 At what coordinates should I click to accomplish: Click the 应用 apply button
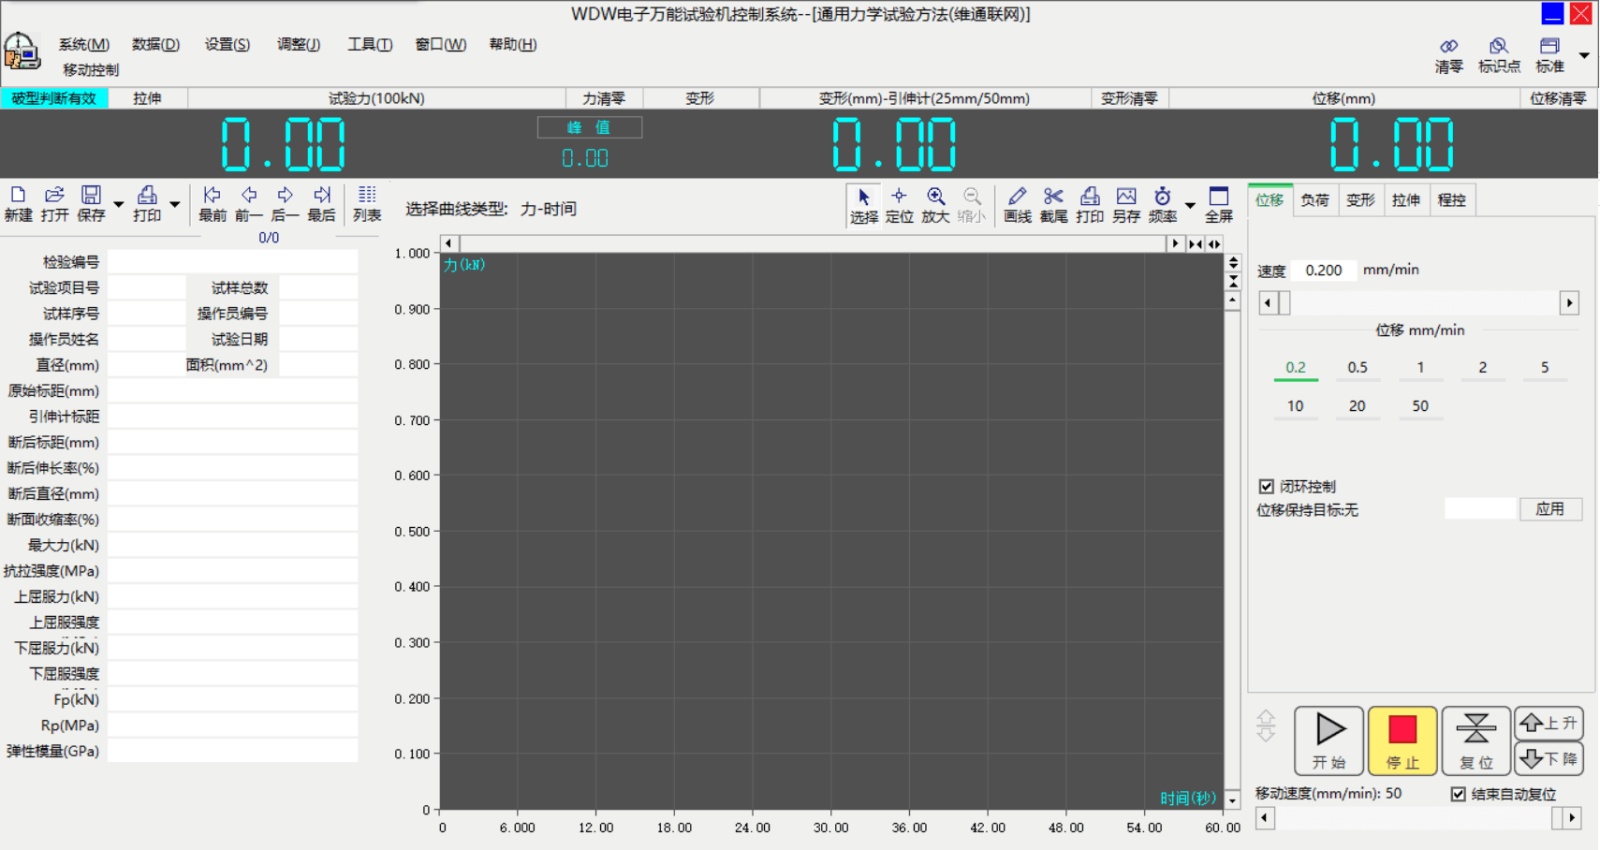[x=1550, y=509]
